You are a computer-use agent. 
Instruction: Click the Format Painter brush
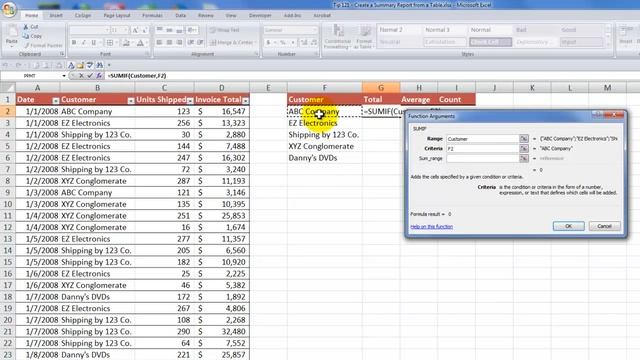click(x=26, y=45)
